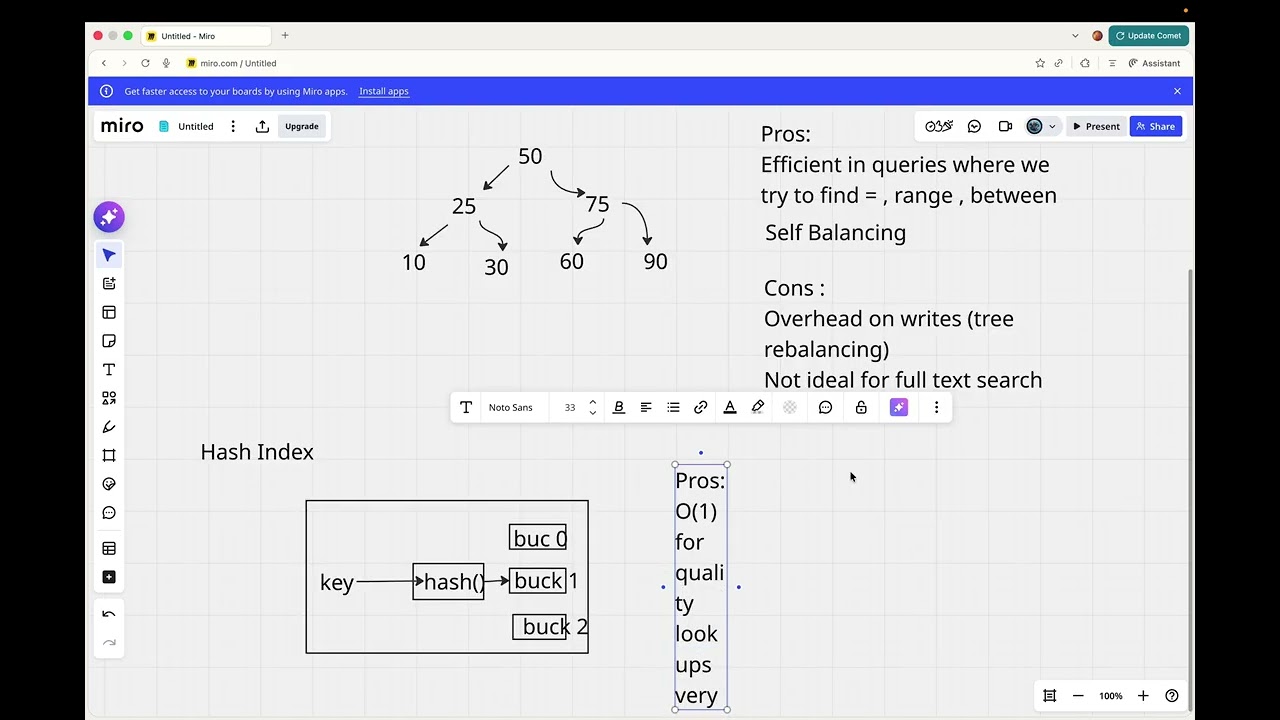Screen dimensions: 1280x720
Task: Zoom out the board
Action: [x=1078, y=696]
